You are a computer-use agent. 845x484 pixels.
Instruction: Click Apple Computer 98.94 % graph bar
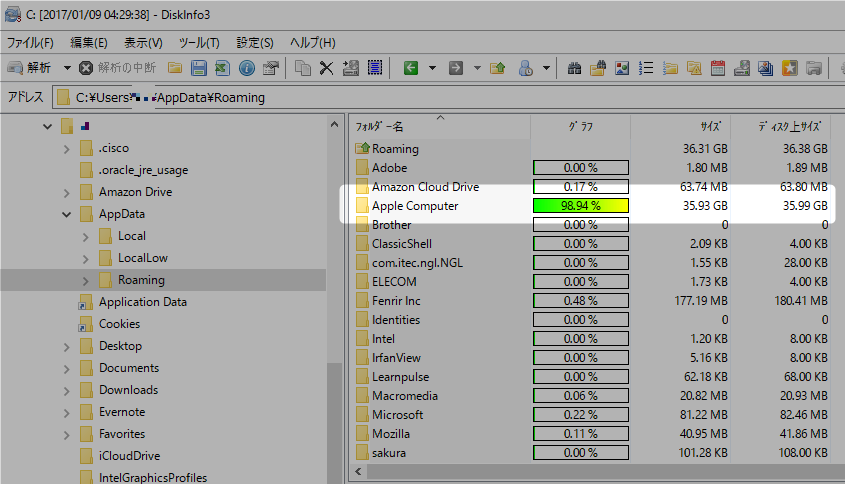(x=580, y=206)
